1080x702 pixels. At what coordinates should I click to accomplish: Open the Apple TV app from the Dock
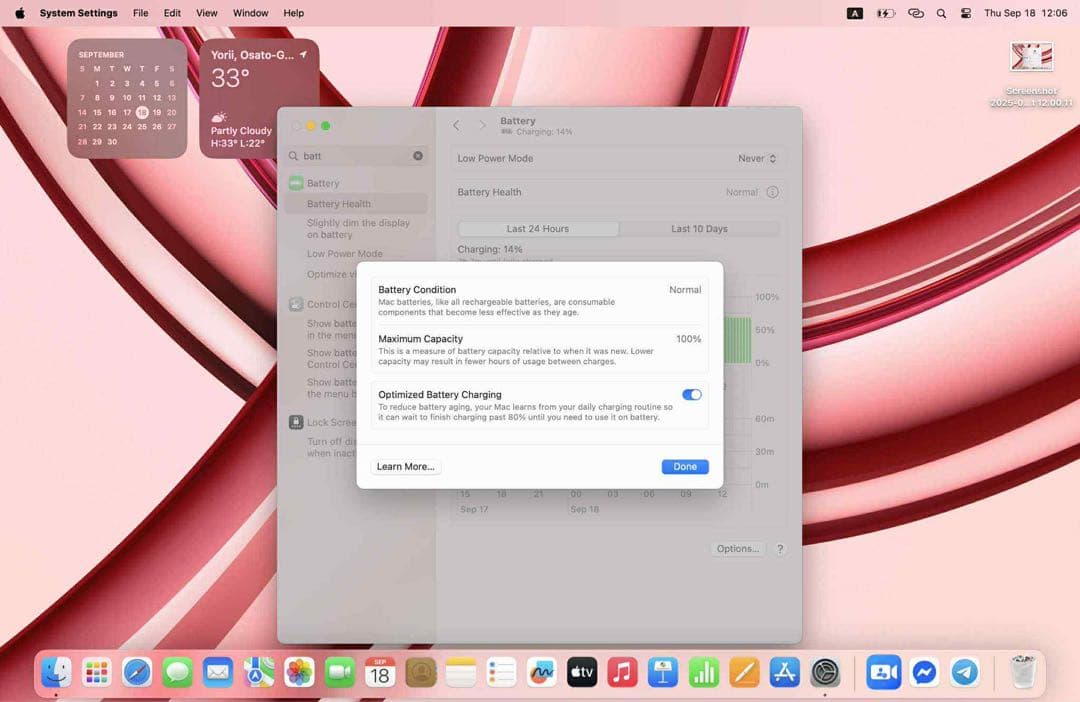click(581, 672)
